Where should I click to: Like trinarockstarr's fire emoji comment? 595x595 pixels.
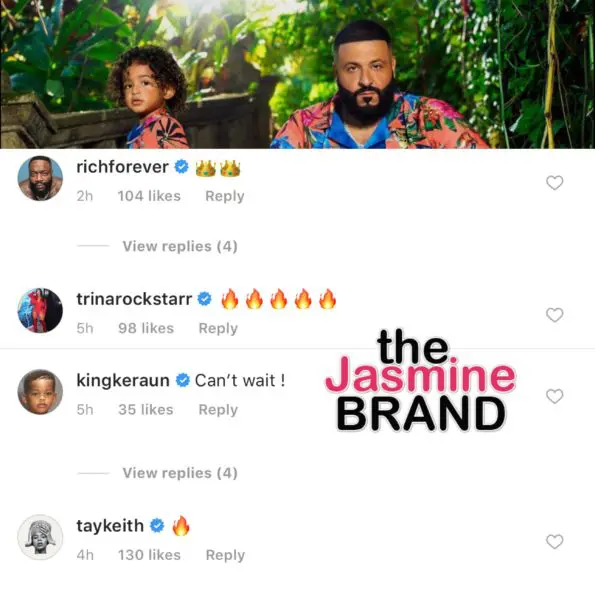554,315
